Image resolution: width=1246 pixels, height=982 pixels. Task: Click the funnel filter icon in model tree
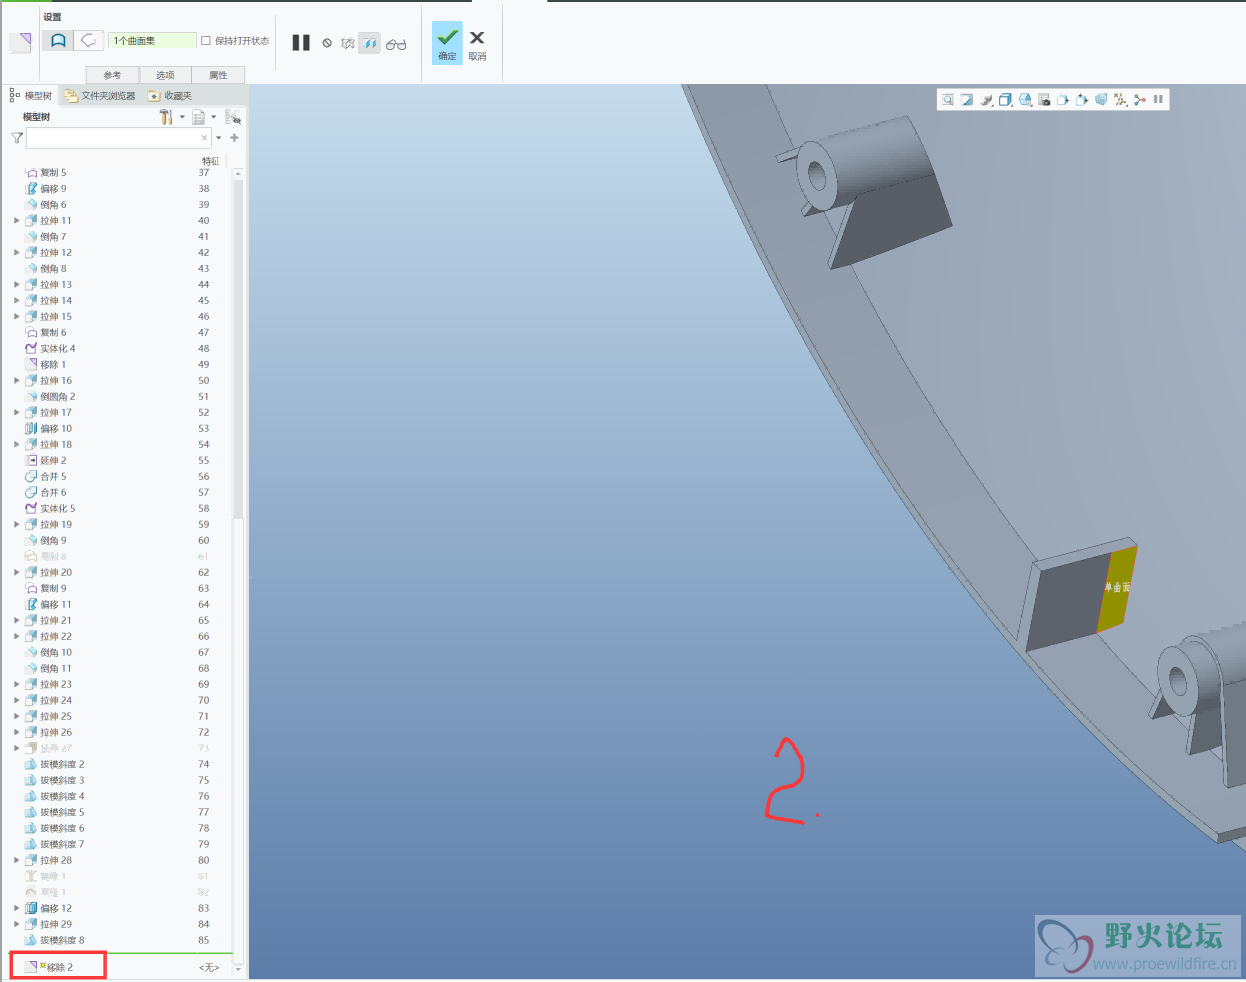(16, 138)
